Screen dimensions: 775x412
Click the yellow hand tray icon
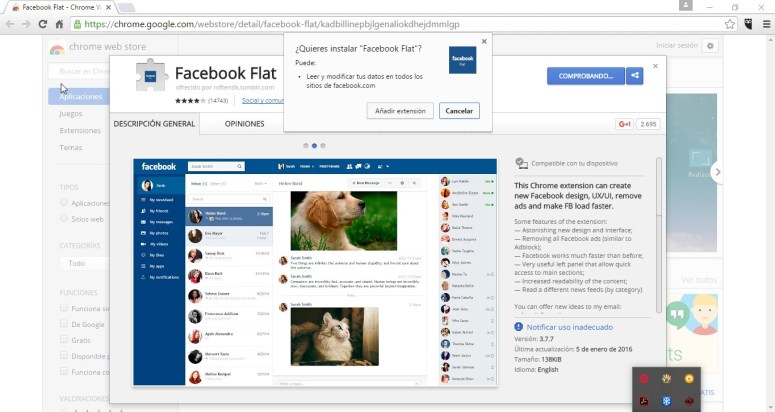pos(667,379)
